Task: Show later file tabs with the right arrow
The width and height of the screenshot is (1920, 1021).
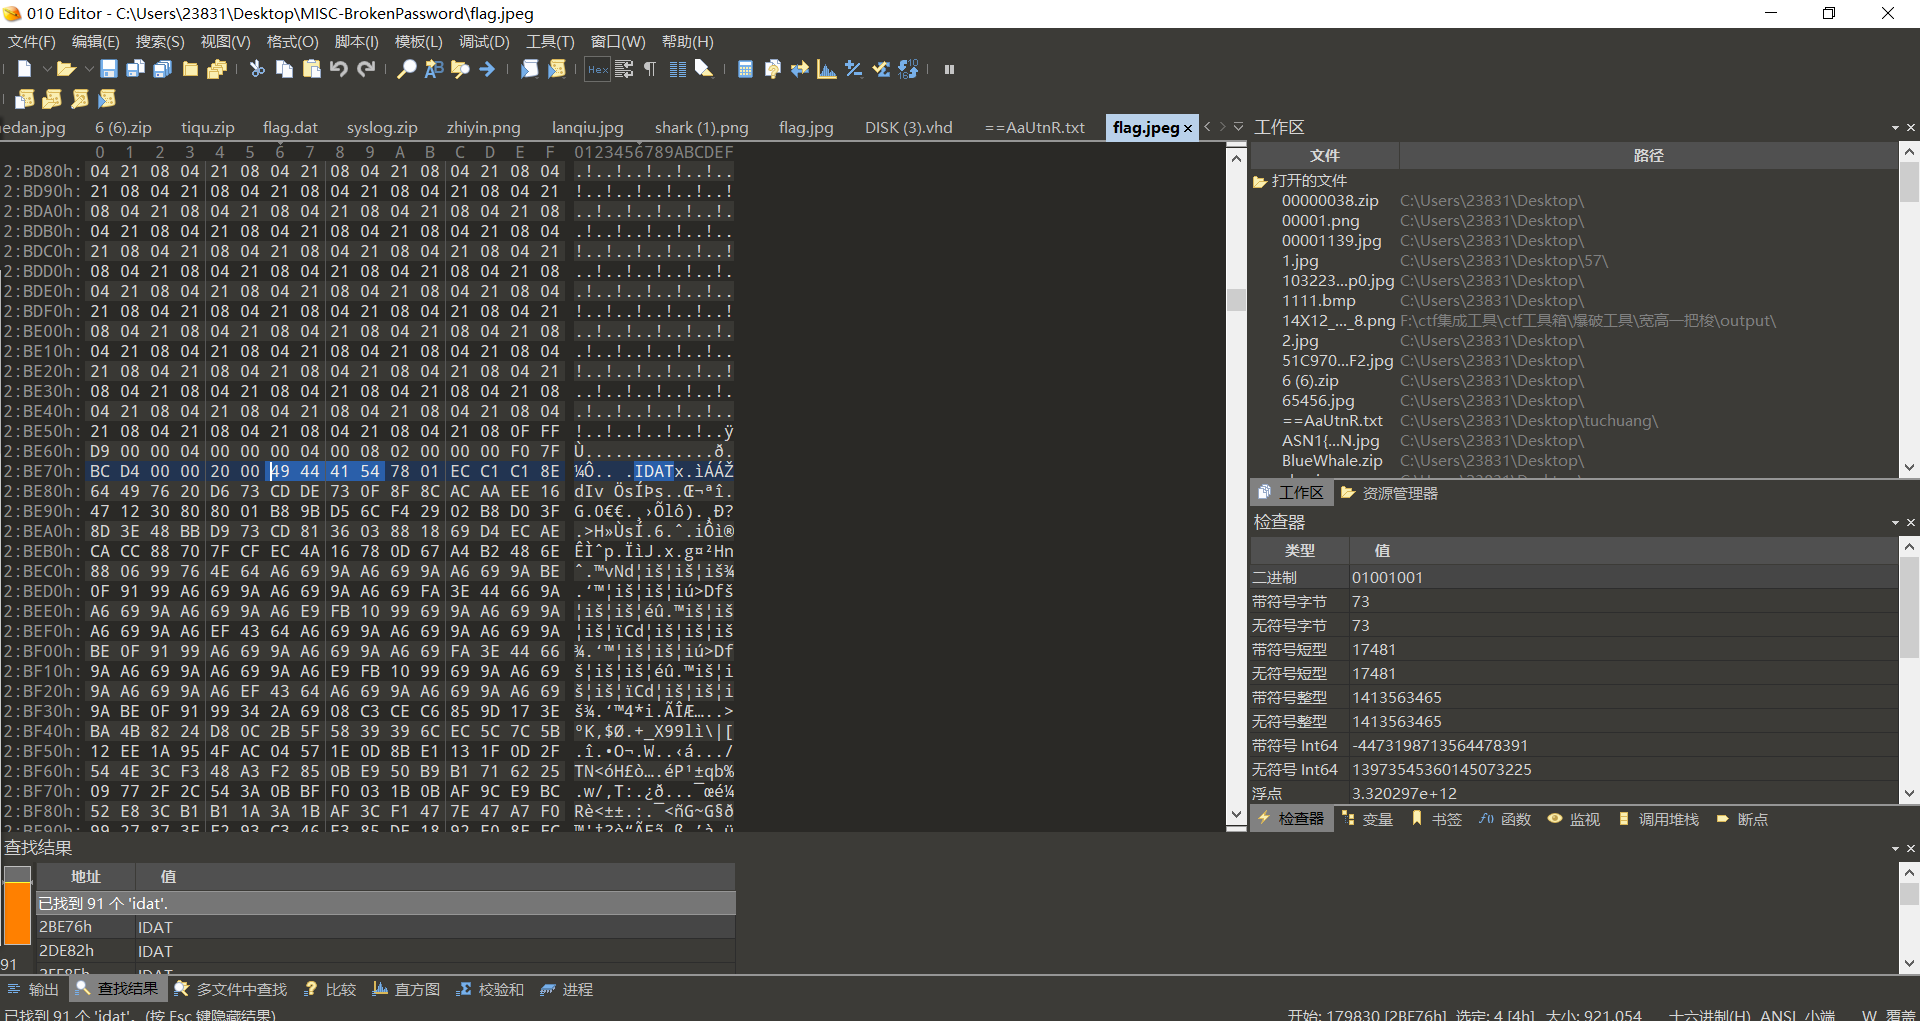Action: coord(1223,127)
